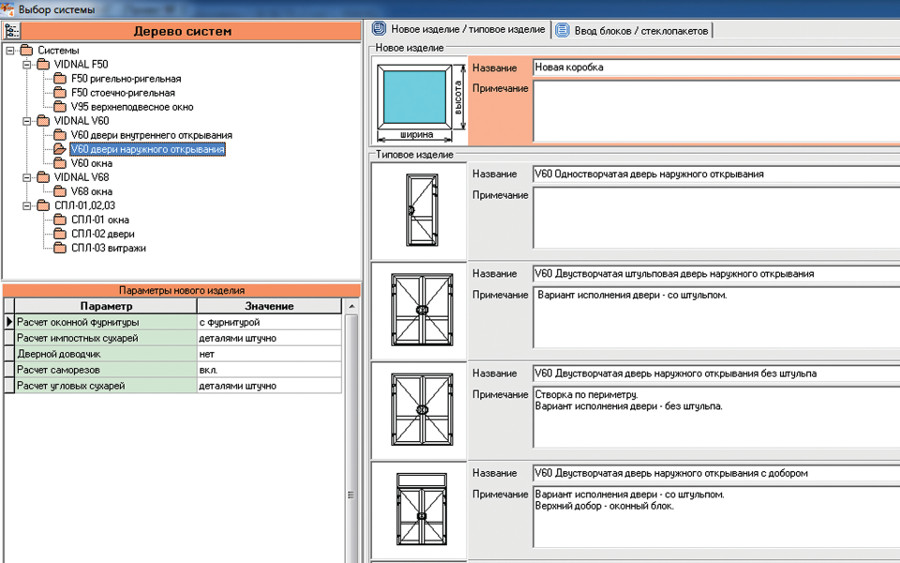
Task: Click Примечание field of V60 Одностворчатая дверь
Action: (x=716, y=218)
